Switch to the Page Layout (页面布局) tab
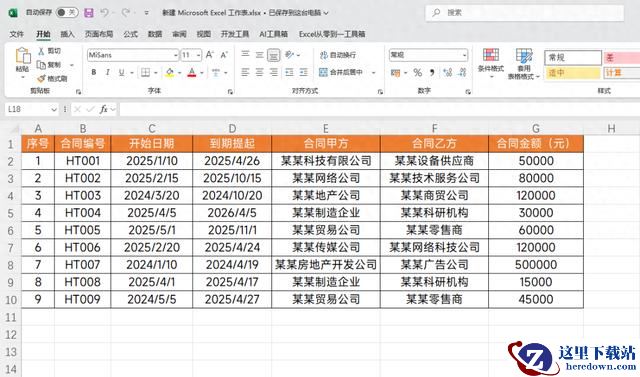The width and height of the screenshot is (640, 377). click(99, 34)
